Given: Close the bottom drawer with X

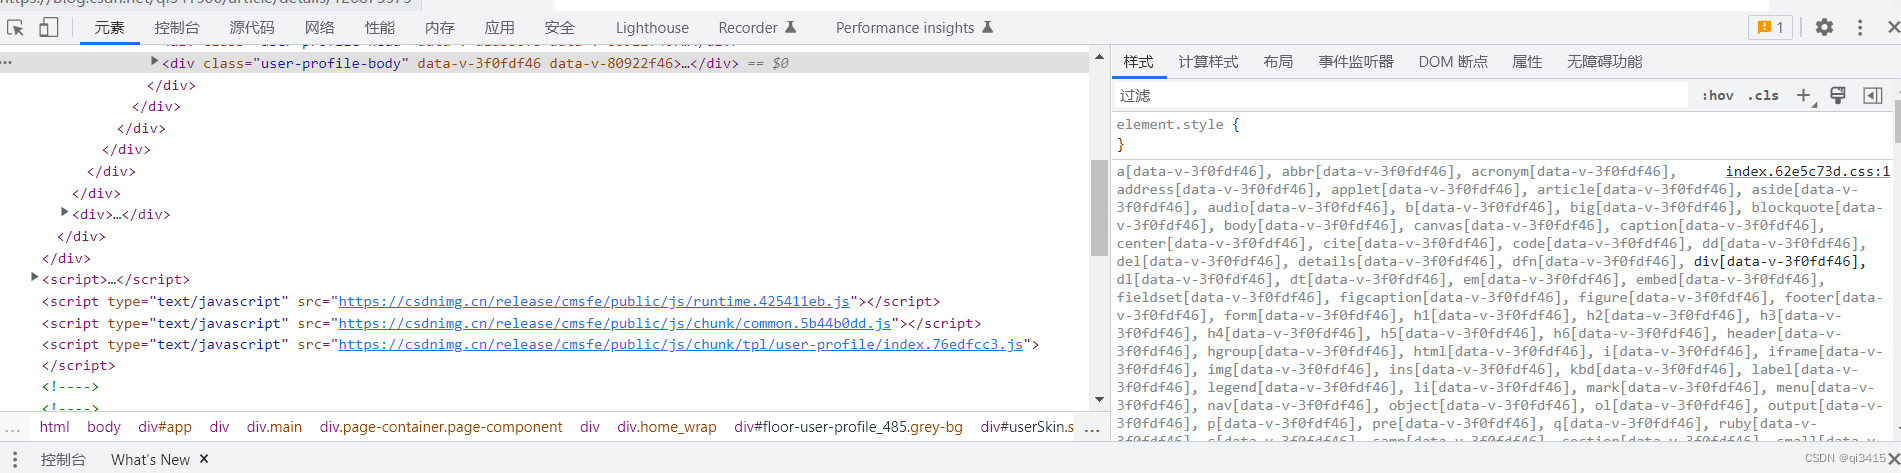Looking at the screenshot, I should 1893,459.
